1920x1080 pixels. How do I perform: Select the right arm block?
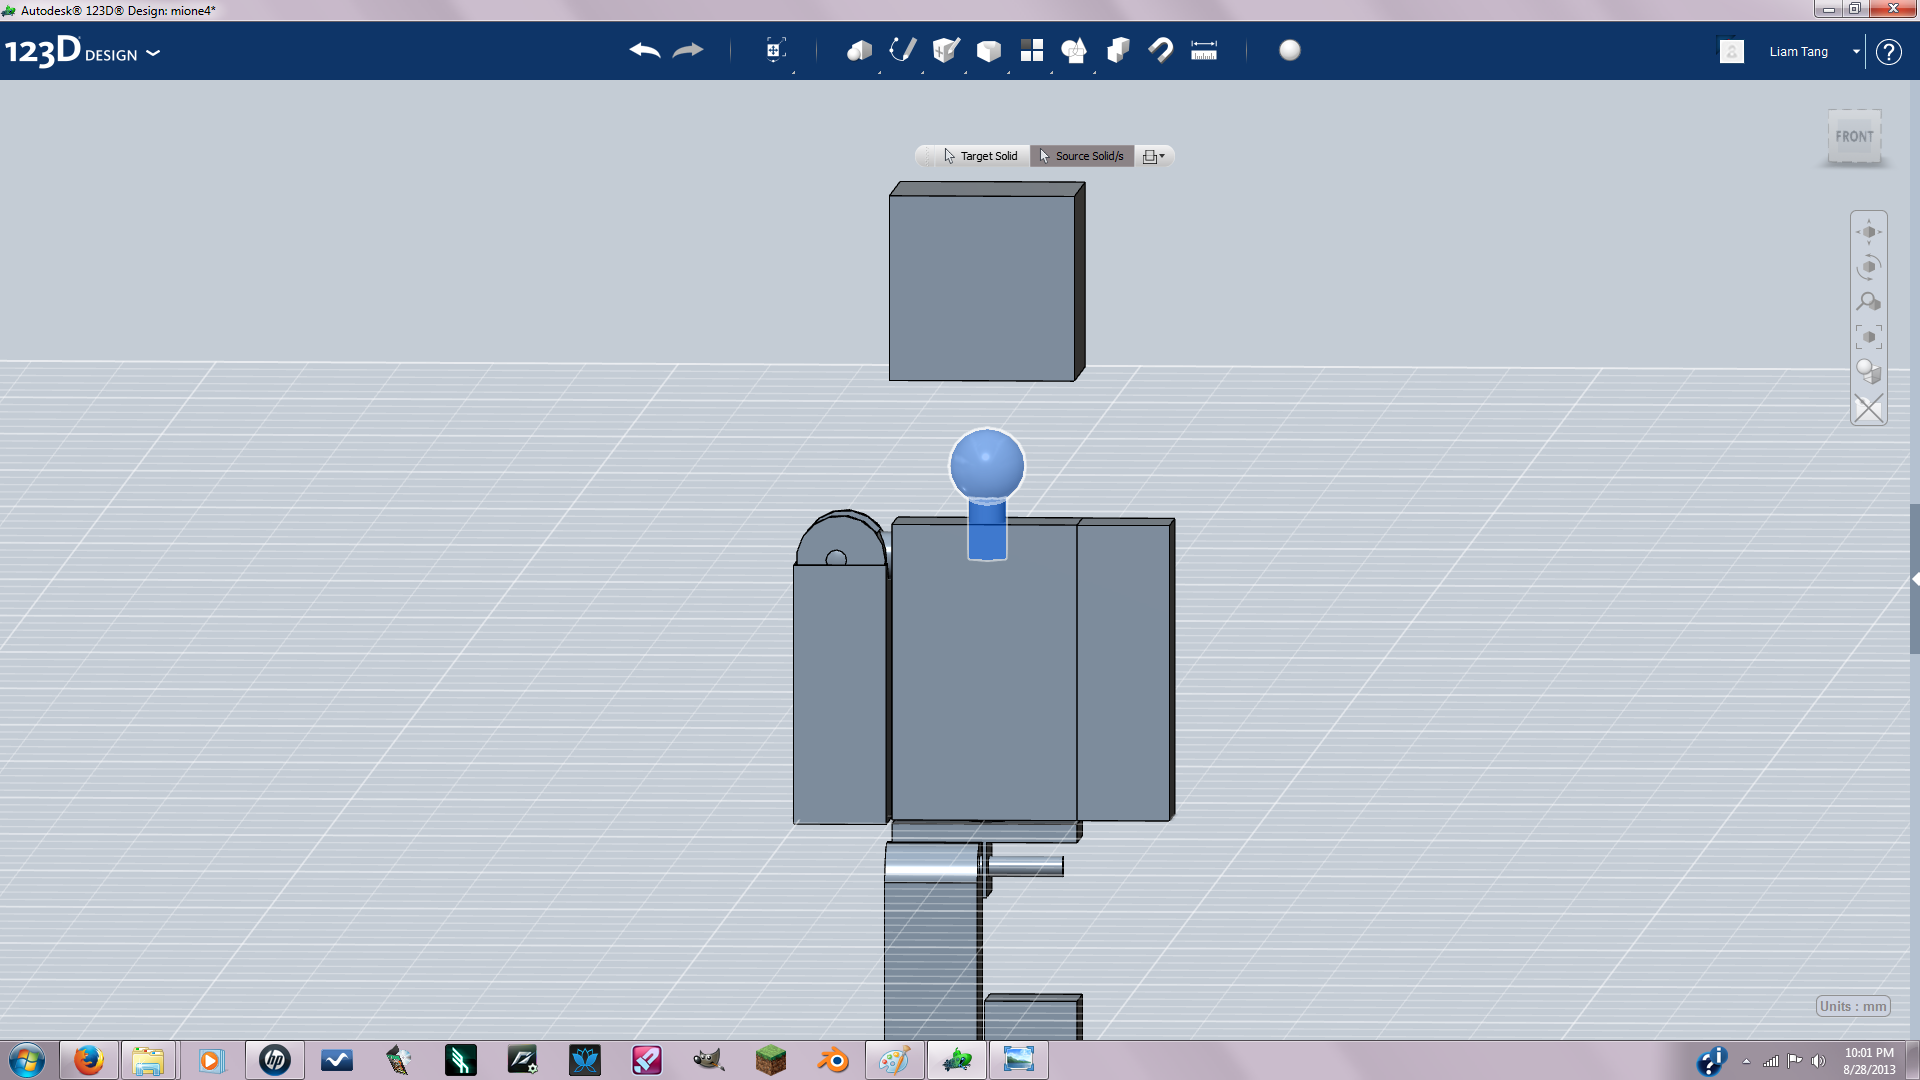(x=1124, y=670)
